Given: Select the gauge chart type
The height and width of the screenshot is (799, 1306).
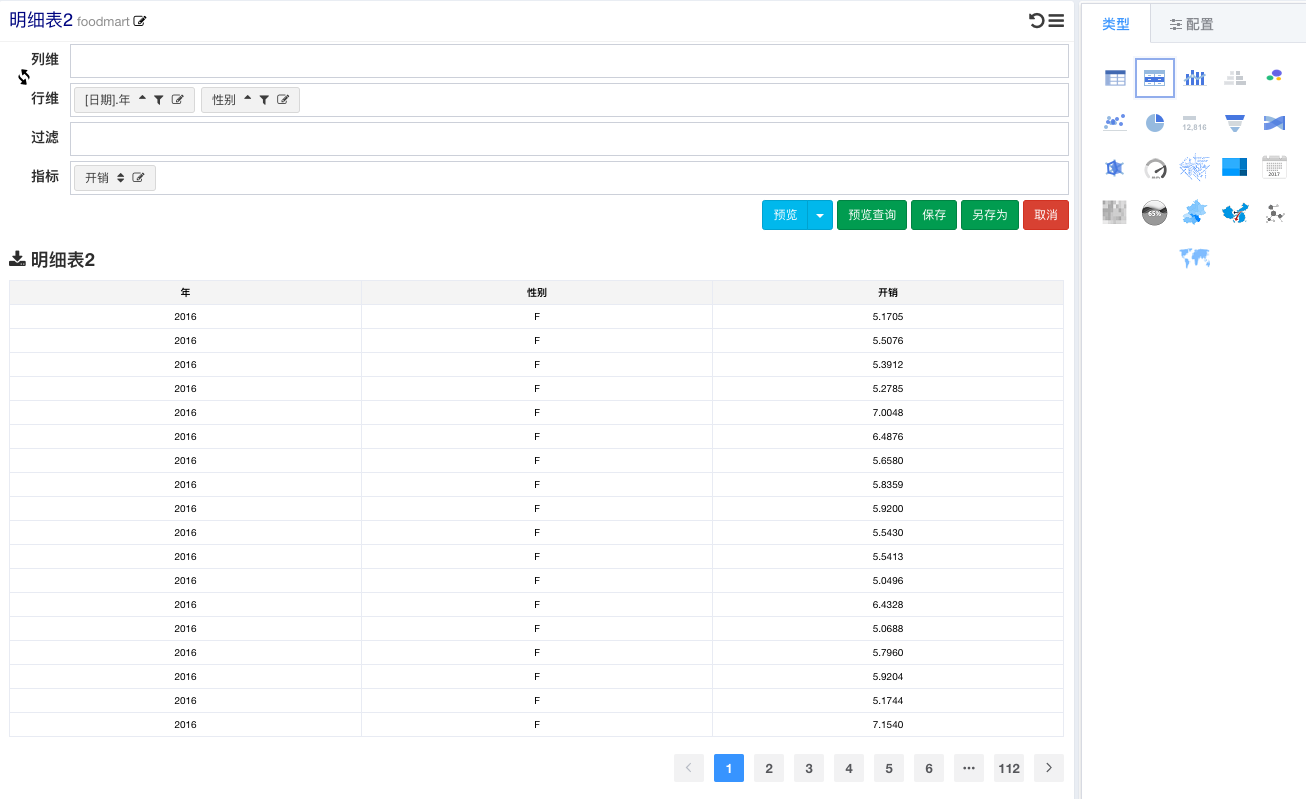Looking at the screenshot, I should [1155, 168].
